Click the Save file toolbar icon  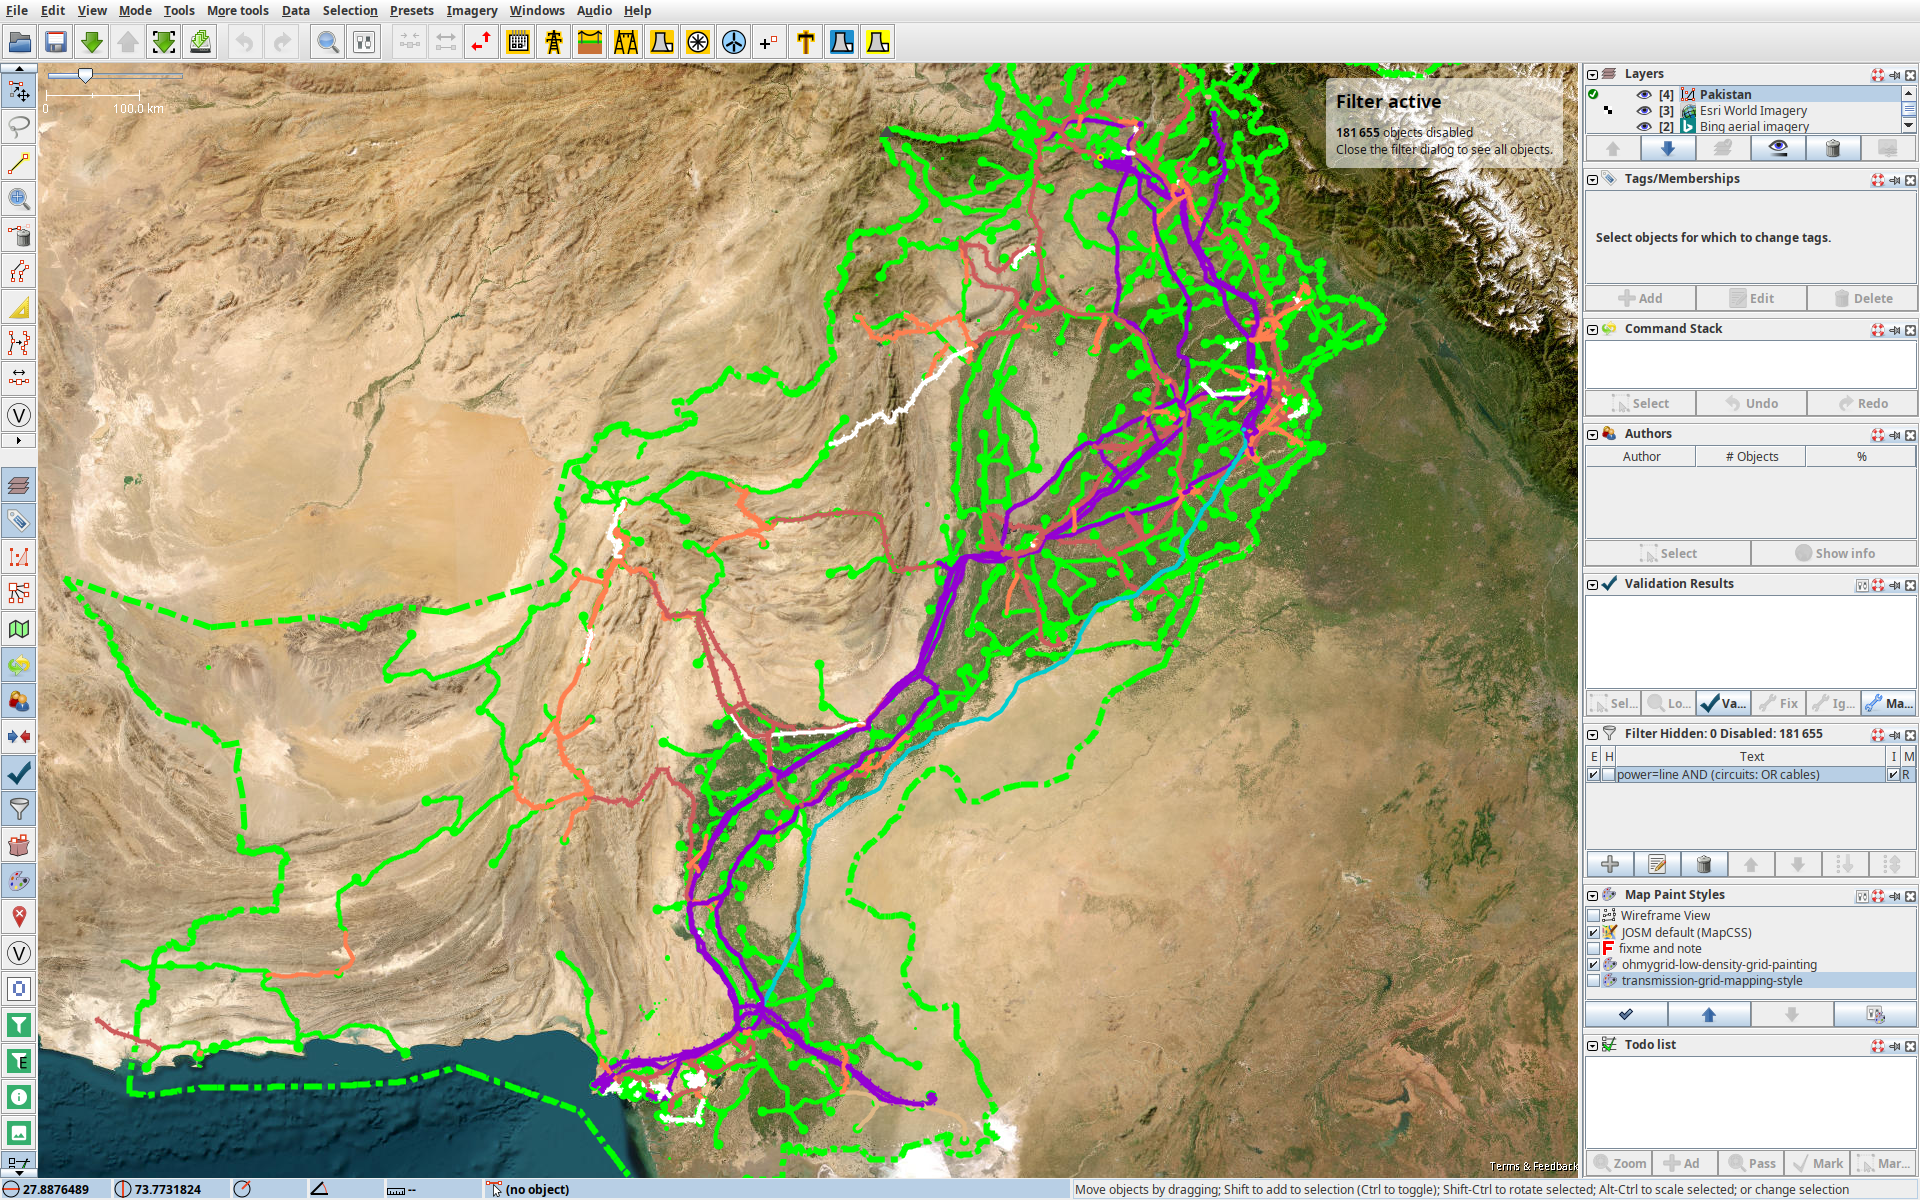tap(56, 42)
